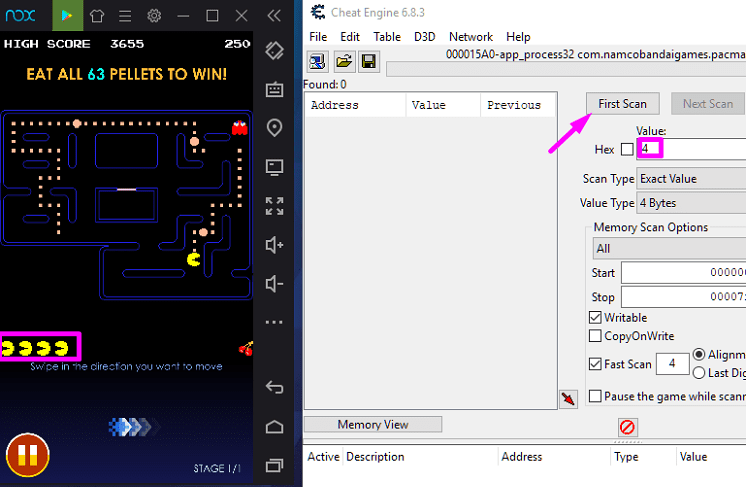Click the Next Scan button
Viewport: 746px width, 487px height.
pyautogui.click(x=708, y=104)
